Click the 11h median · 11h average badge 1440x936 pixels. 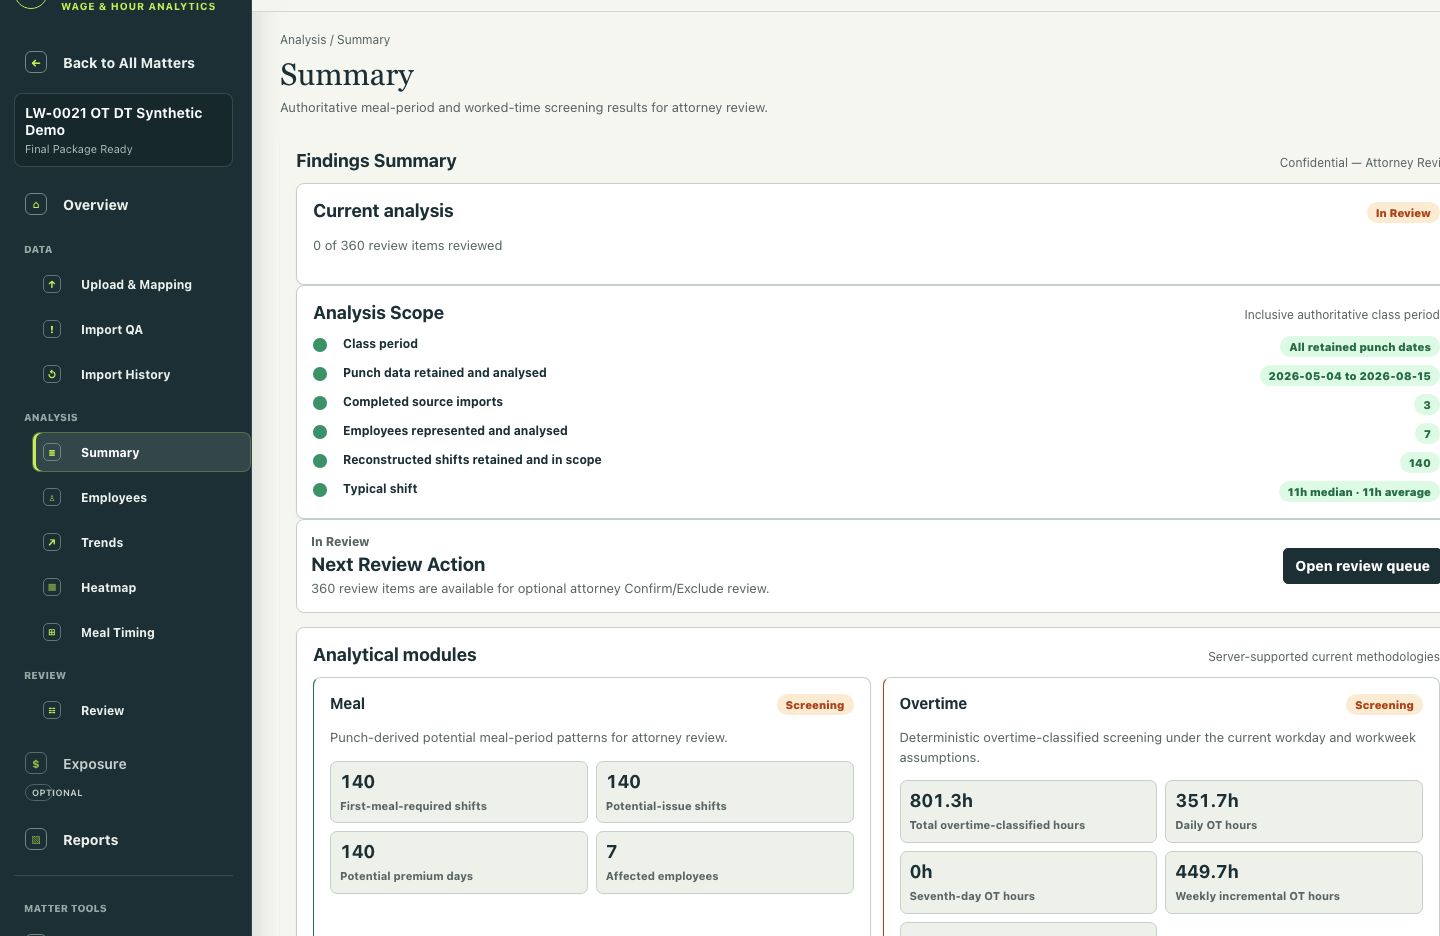[1358, 492]
